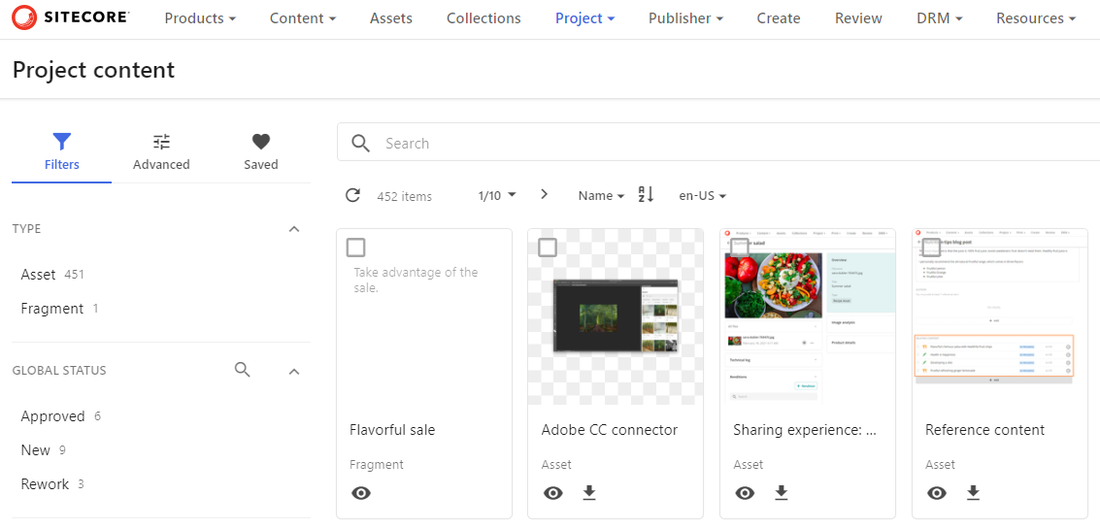Filter by Asset type
This screenshot has height=529, width=1100.
click(53, 274)
